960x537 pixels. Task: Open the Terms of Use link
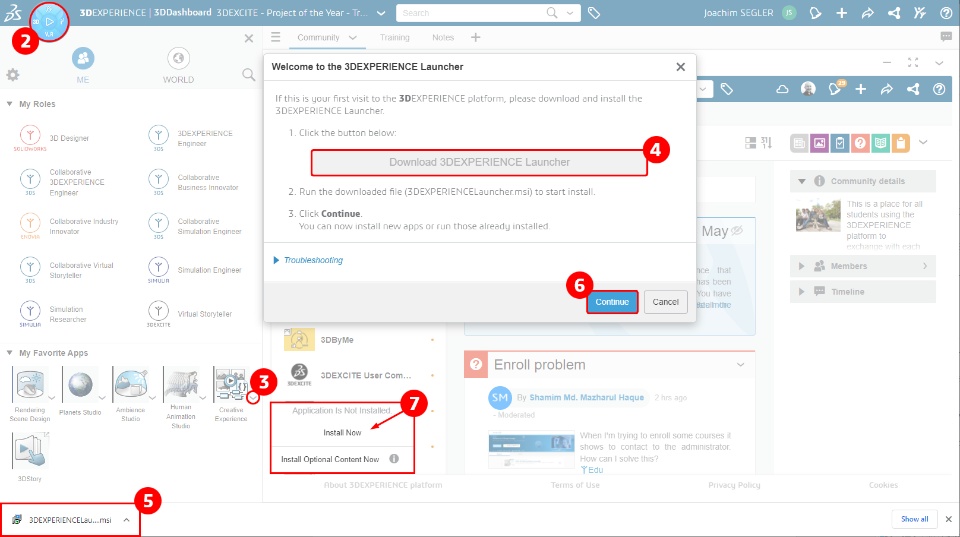pyautogui.click(x=575, y=485)
